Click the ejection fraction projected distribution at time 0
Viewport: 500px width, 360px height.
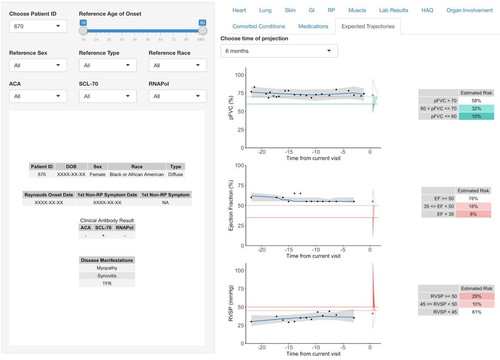pos(373,213)
